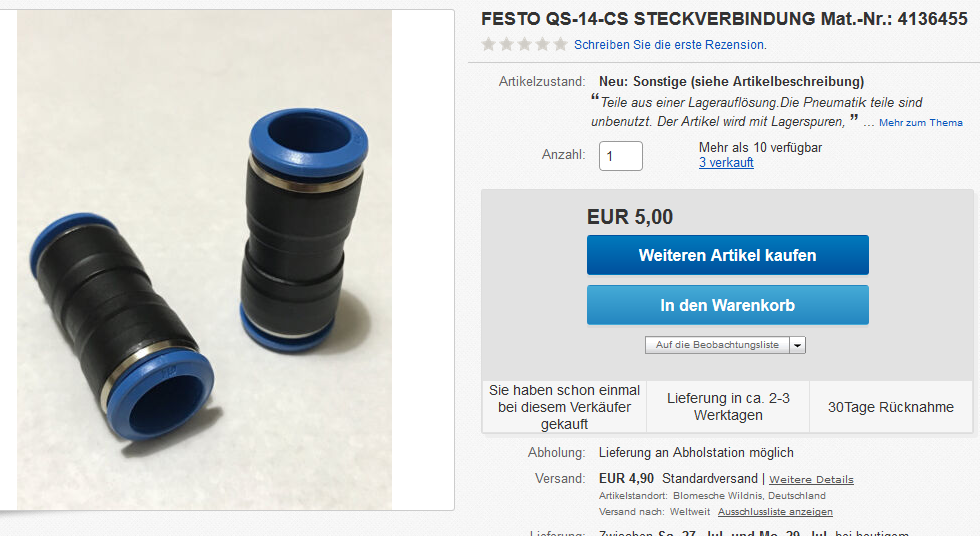Enlarge the Festo connector product photo
The height and width of the screenshot is (536, 980).
pyautogui.click(x=204, y=260)
